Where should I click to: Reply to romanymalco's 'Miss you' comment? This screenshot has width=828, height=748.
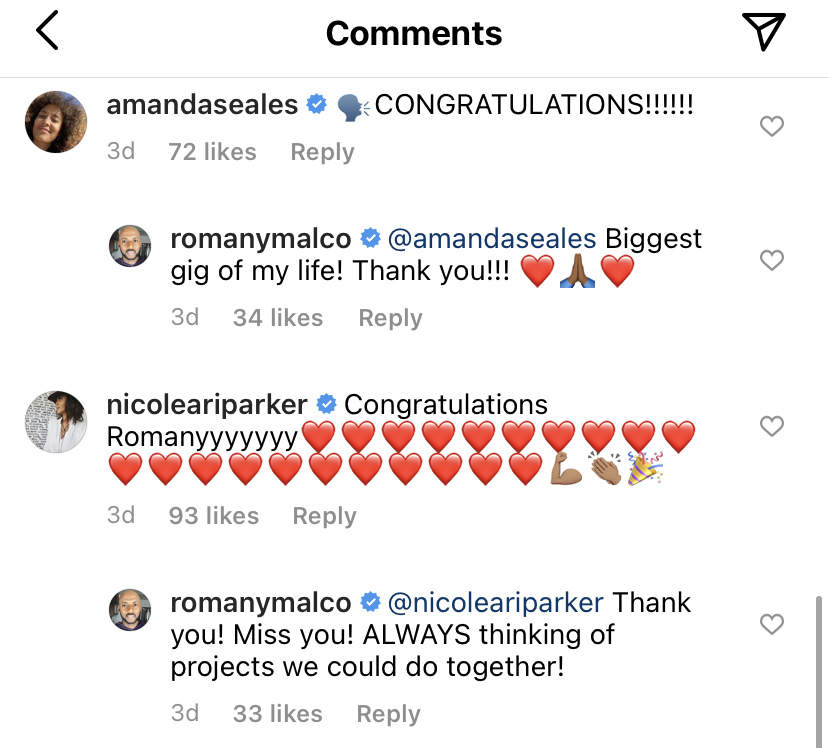388,714
